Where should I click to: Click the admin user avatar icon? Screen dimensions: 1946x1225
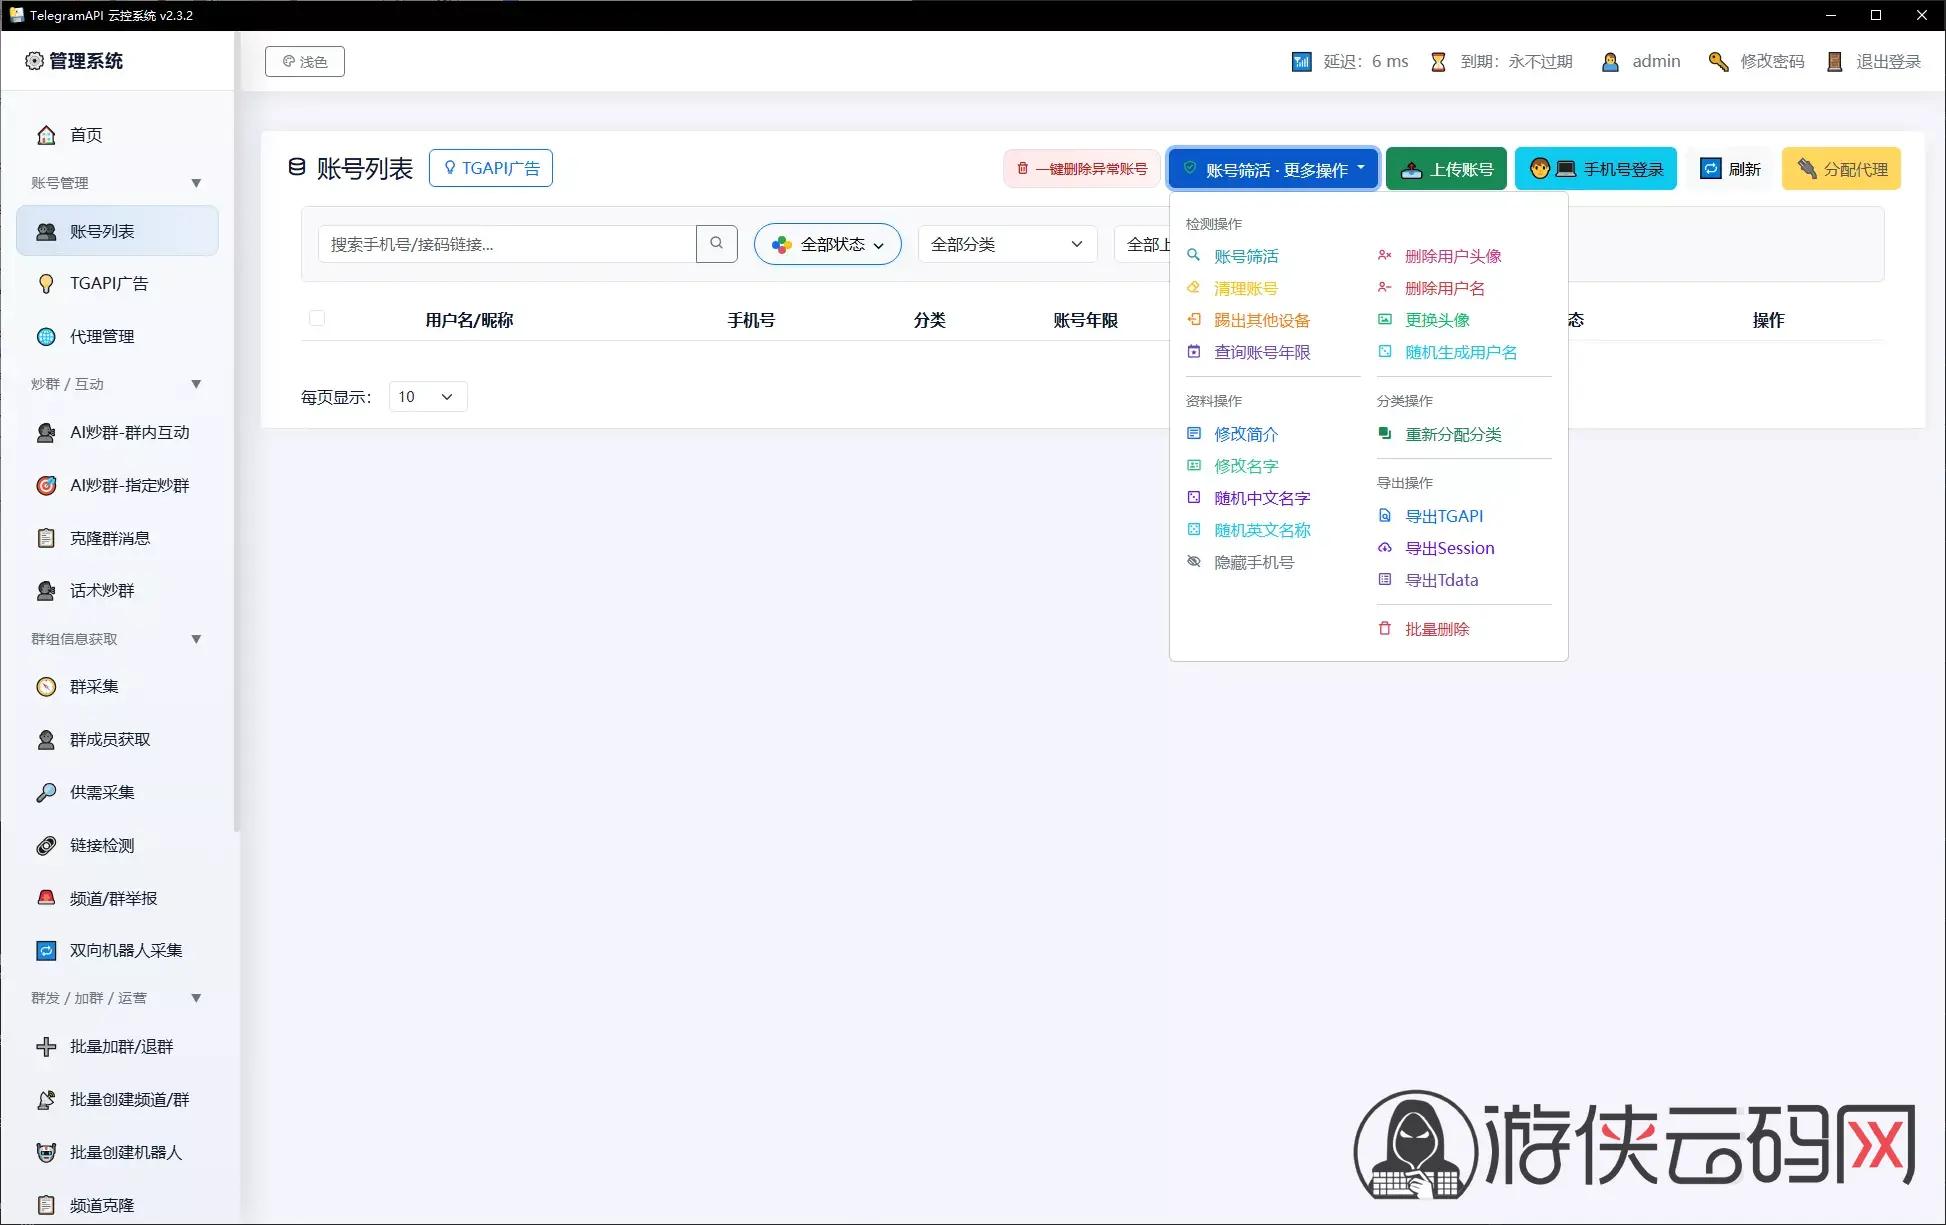click(1610, 61)
